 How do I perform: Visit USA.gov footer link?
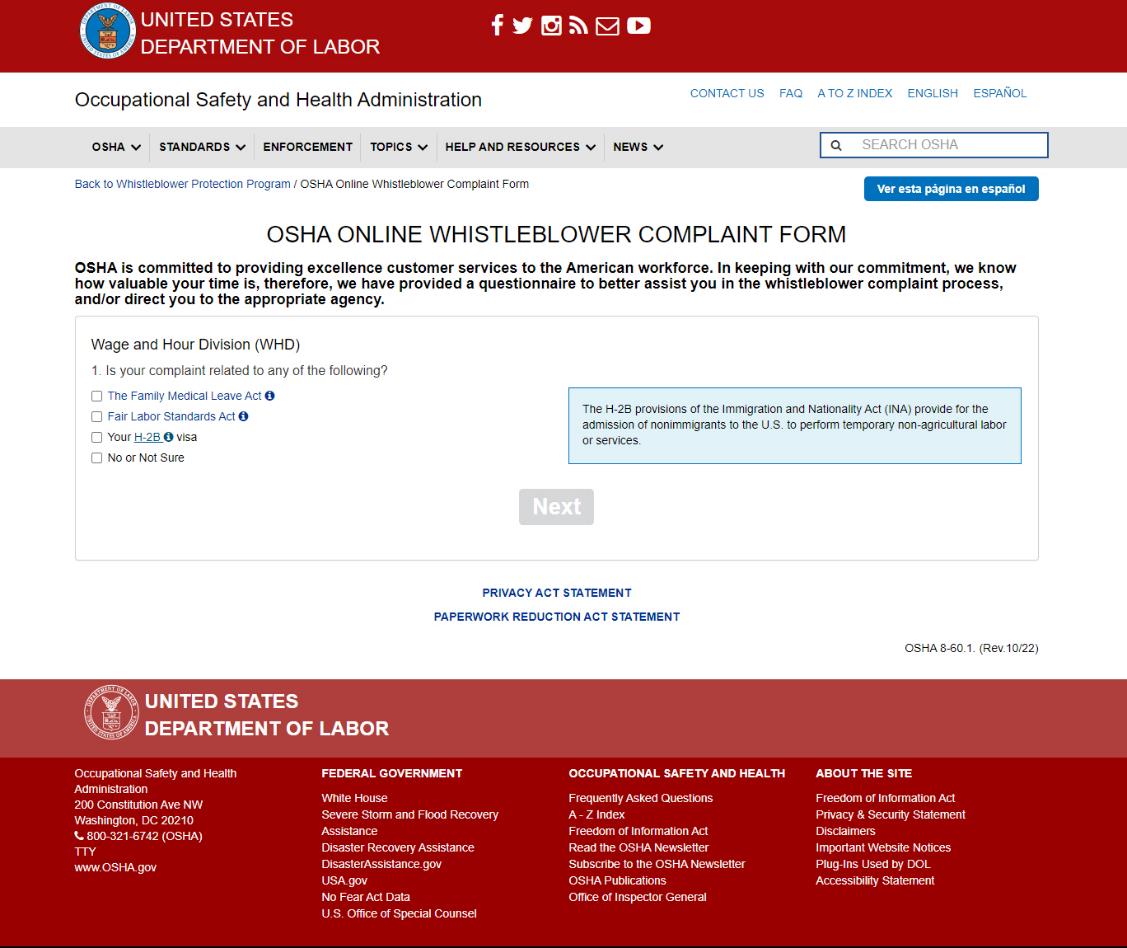pyautogui.click(x=344, y=880)
